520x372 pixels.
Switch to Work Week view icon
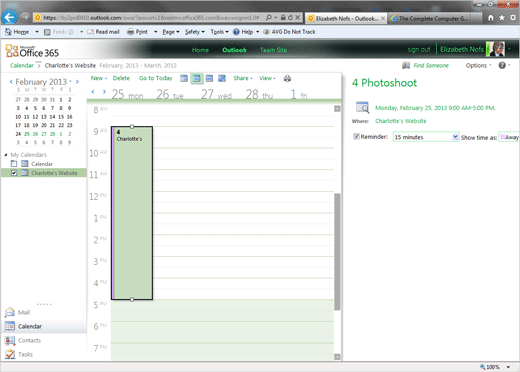(x=197, y=78)
